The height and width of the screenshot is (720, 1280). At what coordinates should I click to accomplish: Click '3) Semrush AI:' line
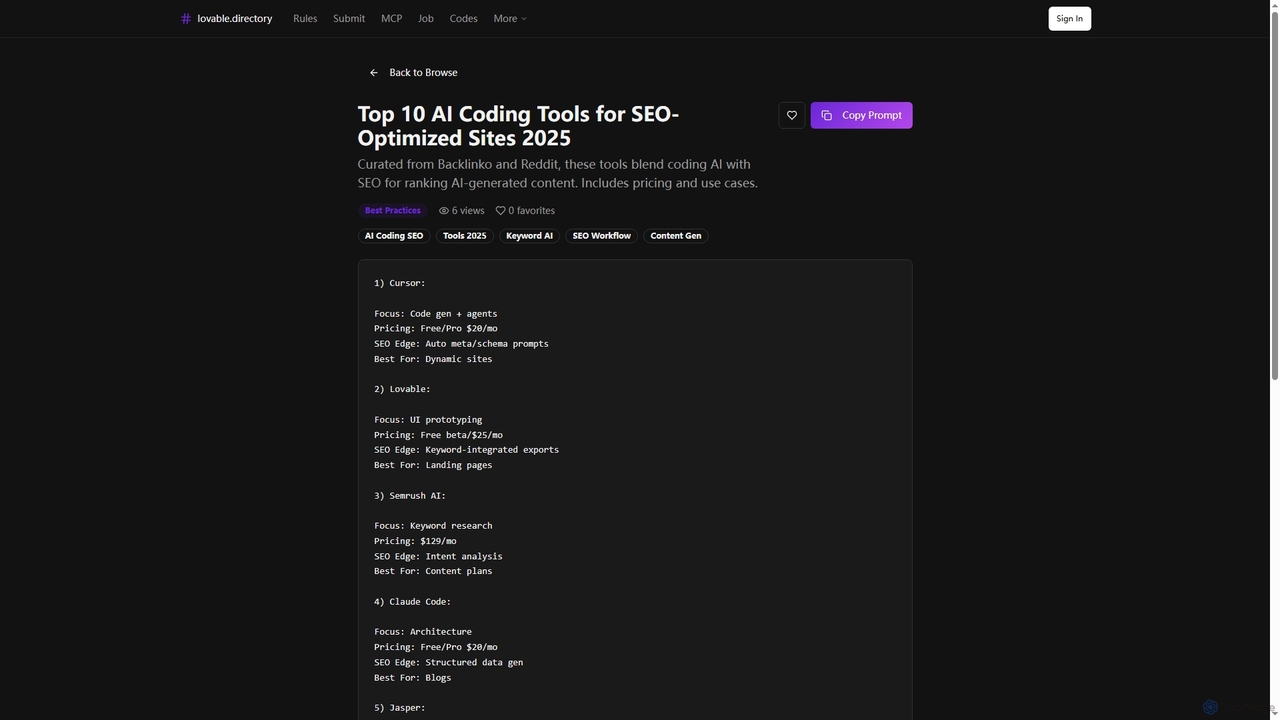click(x=410, y=496)
